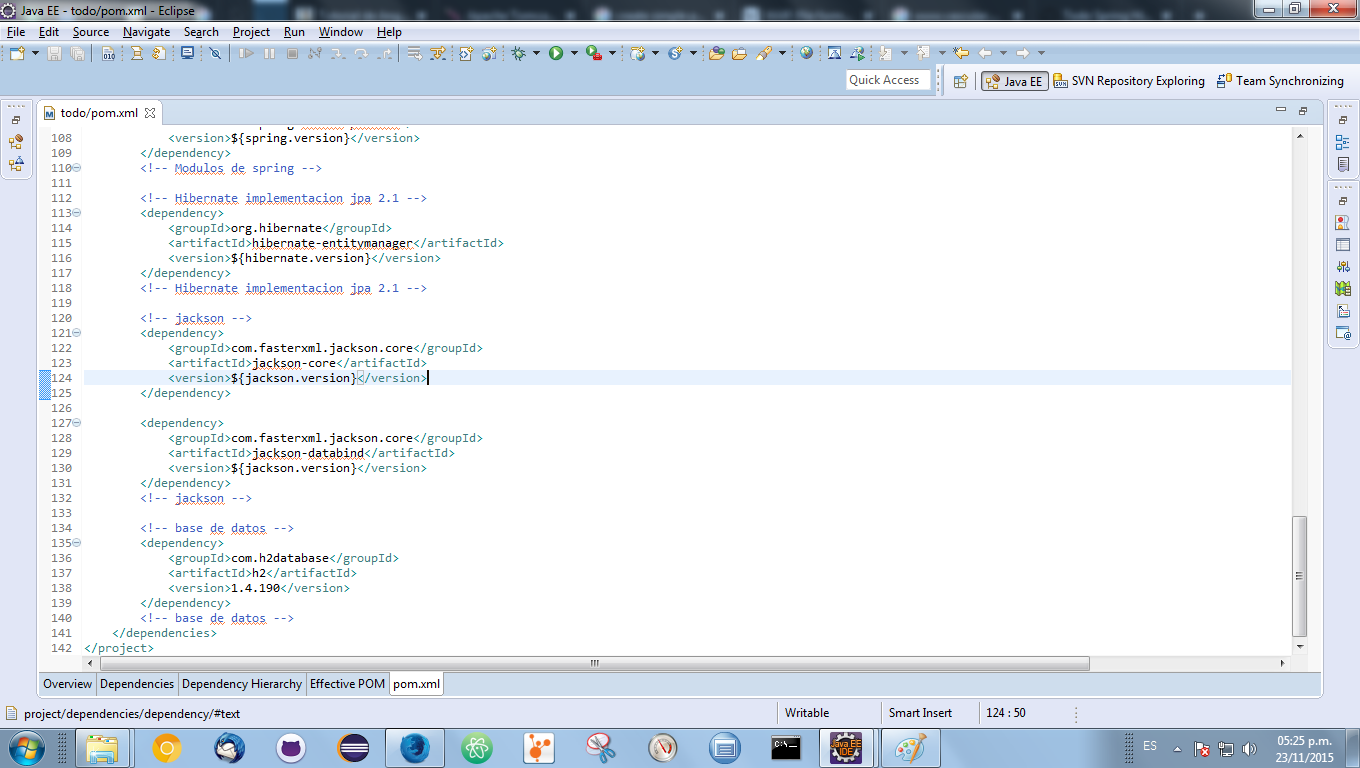Screen dimensions: 1360x768
Task: Switch to the Dependency Hierarchy tab
Action: point(242,684)
